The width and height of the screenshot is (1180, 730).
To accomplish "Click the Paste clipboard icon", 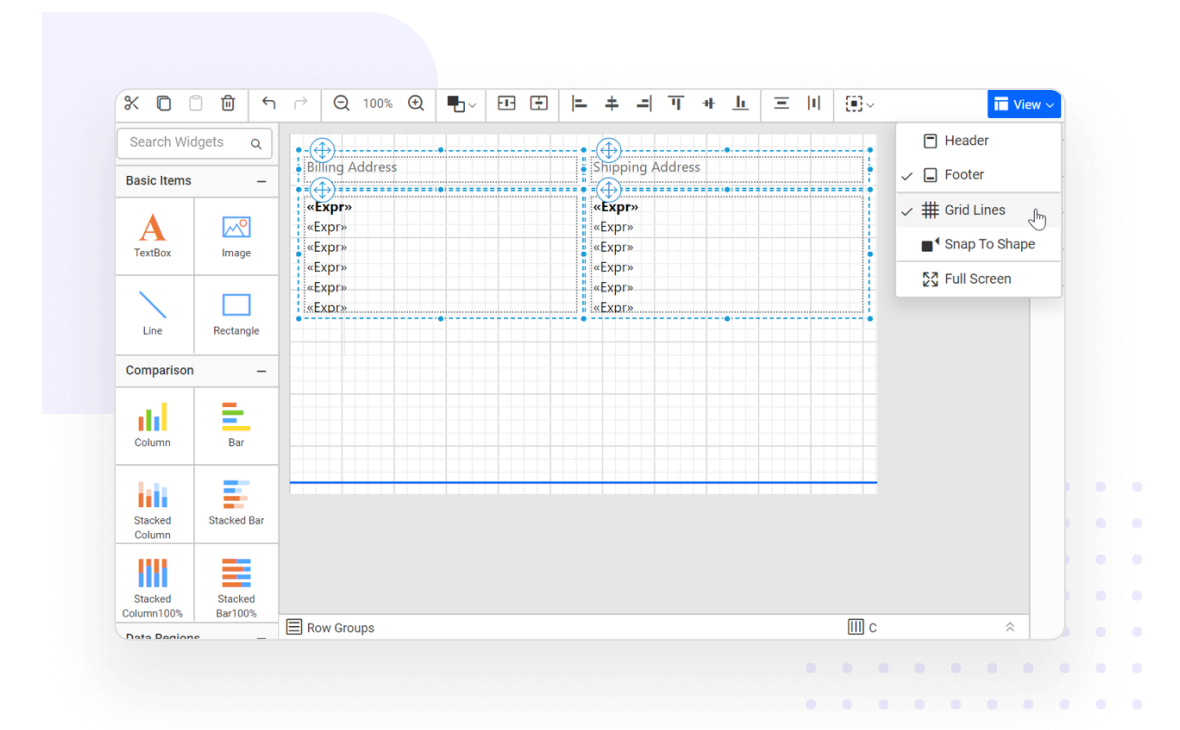I will [x=196, y=103].
